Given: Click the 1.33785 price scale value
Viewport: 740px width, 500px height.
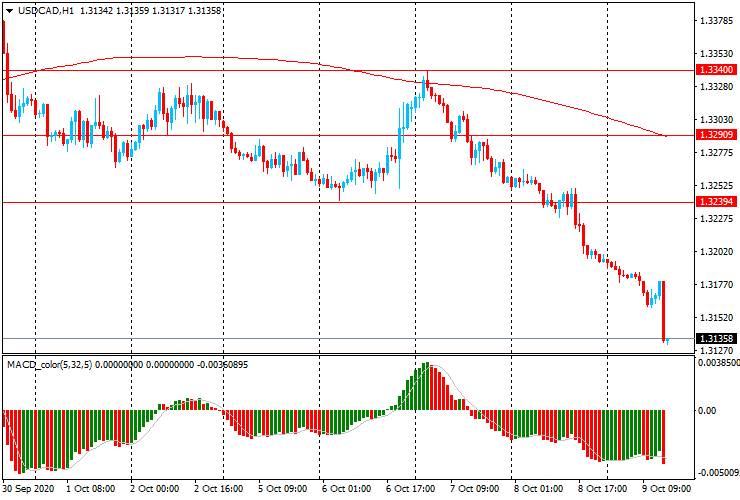Looking at the screenshot, I should (717, 21).
